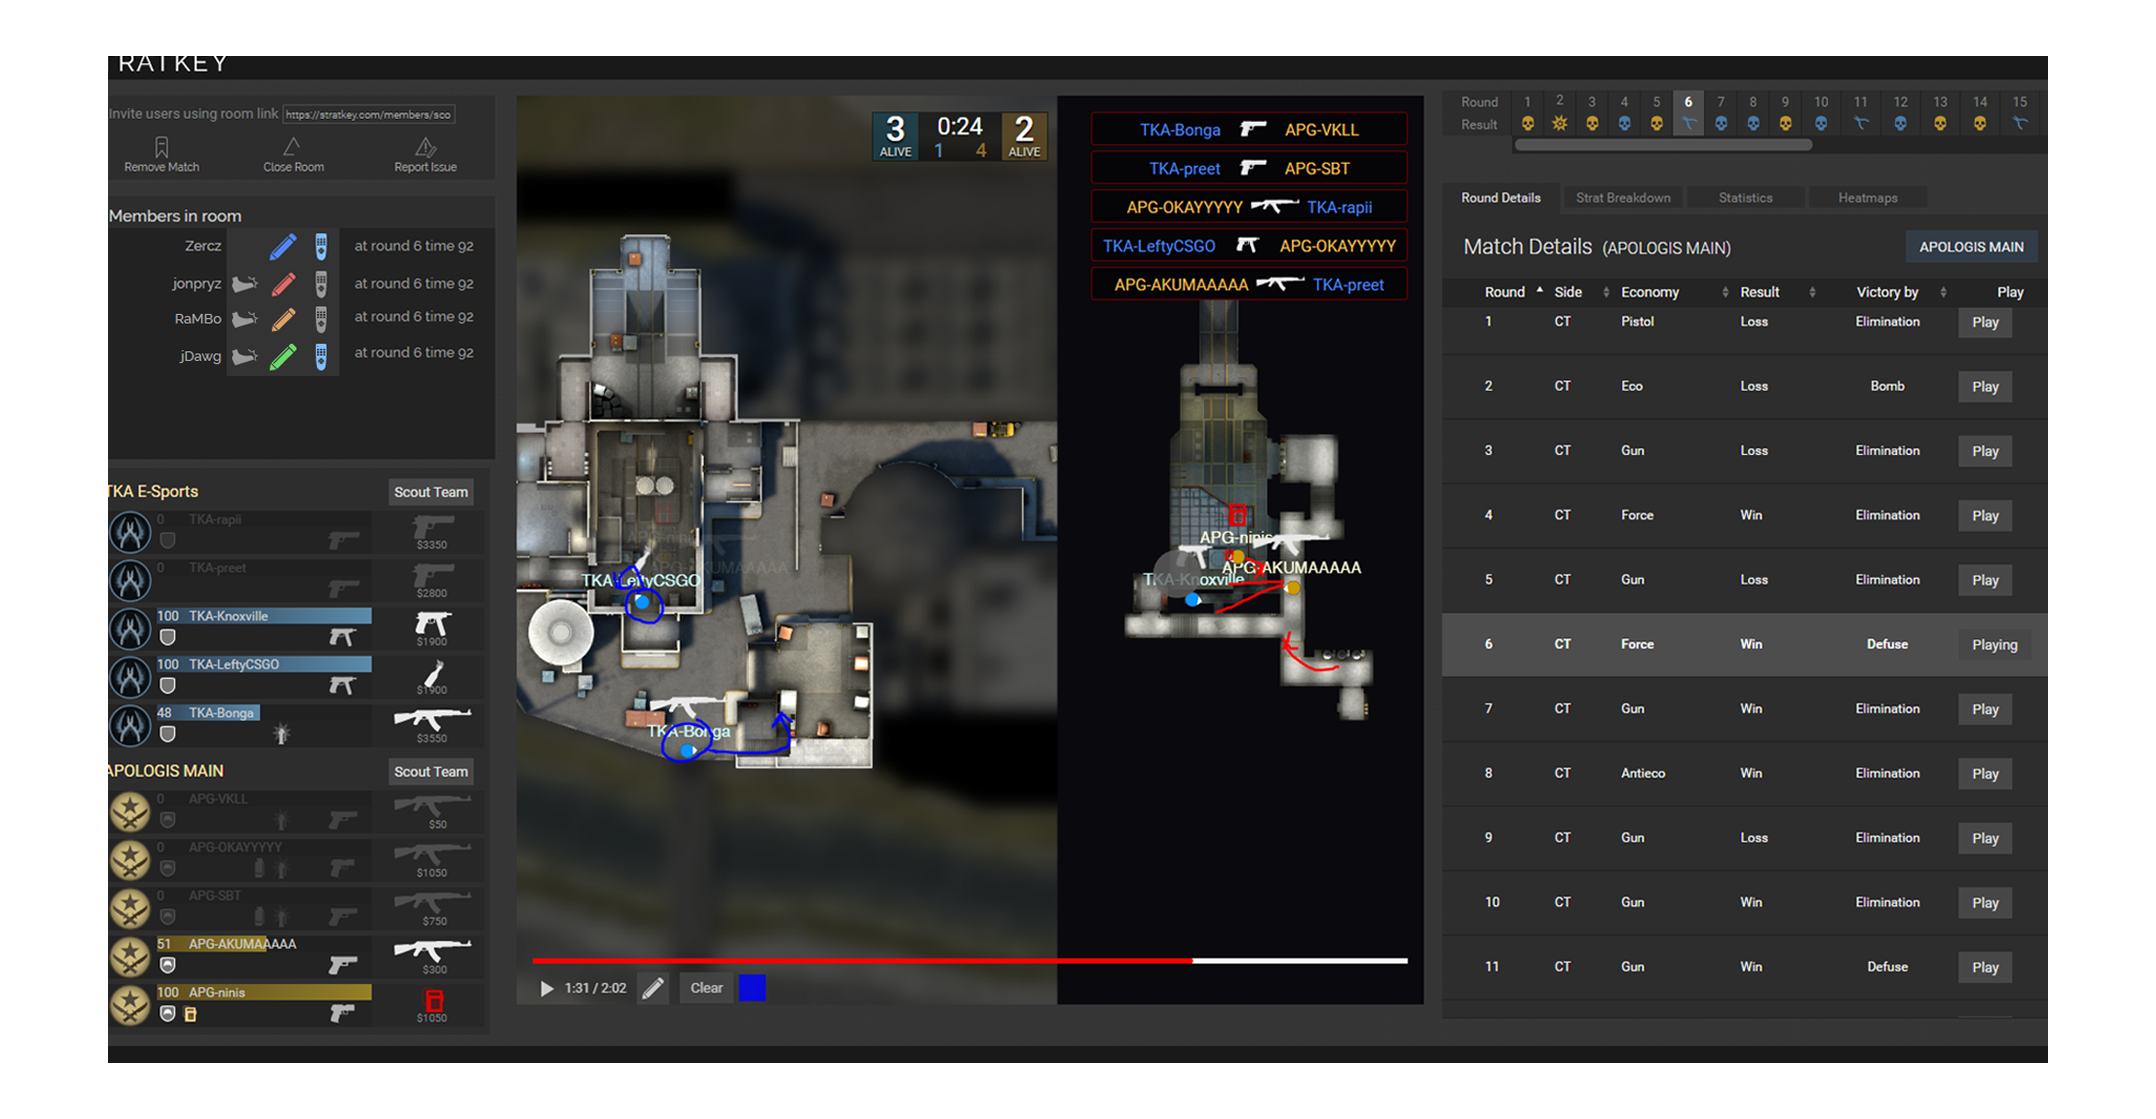Screen dimensions: 2156x1119
Task: Click the APOLOGIS MAIN team button
Action: pyautogui.click(x=1971, y=247)
